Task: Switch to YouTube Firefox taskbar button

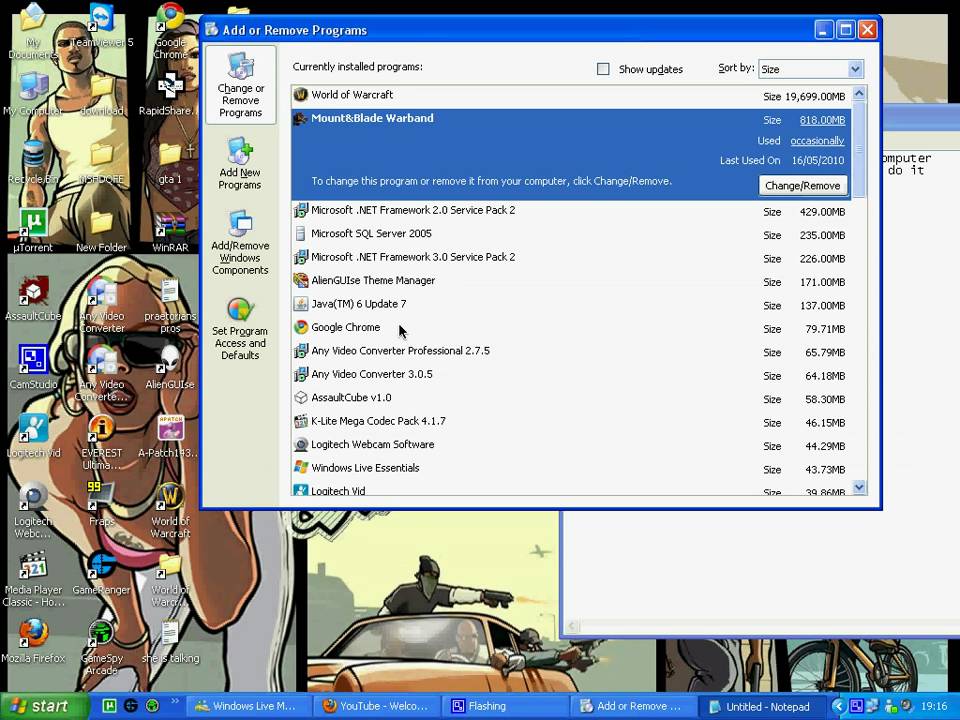Action: (377, 706)
